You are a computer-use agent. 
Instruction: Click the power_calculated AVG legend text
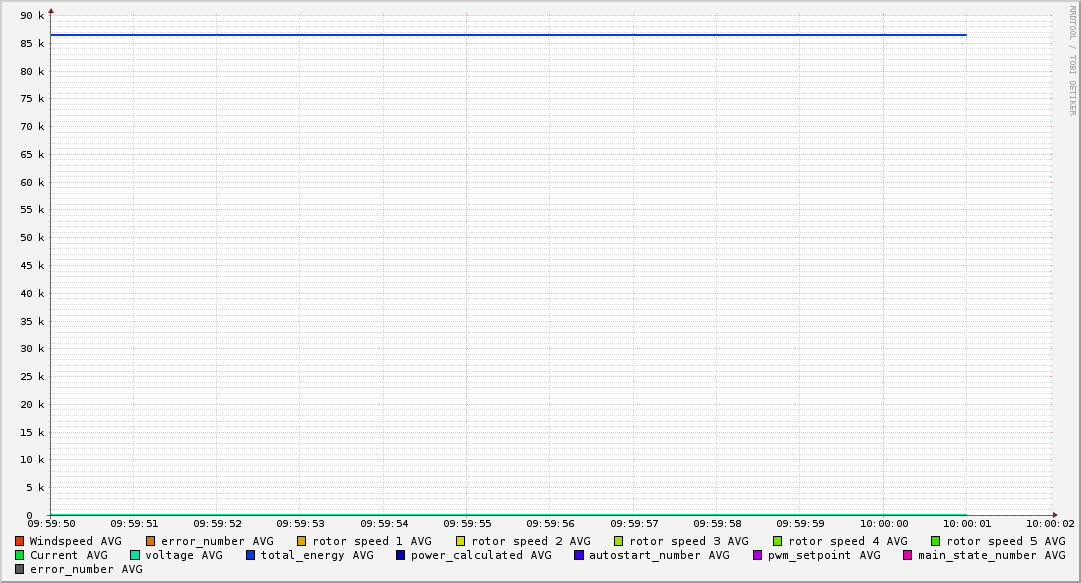coord(480,555)
